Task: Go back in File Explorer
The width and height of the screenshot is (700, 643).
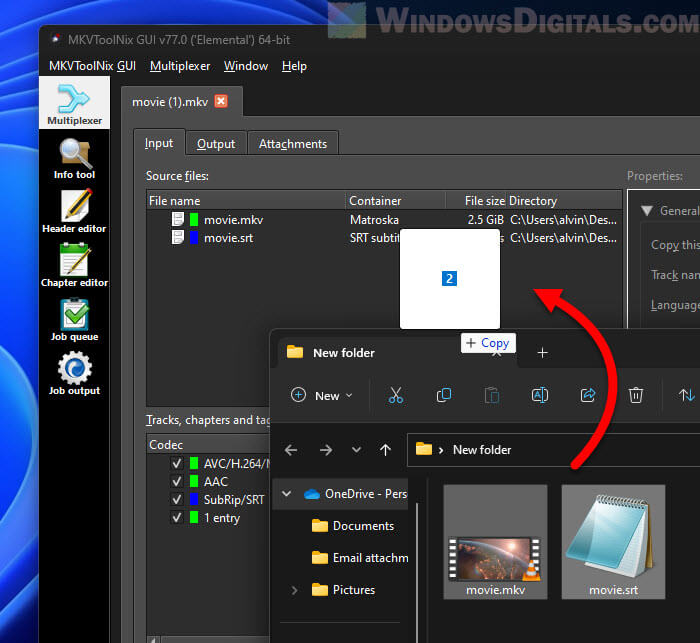Action: coord(291,450)
